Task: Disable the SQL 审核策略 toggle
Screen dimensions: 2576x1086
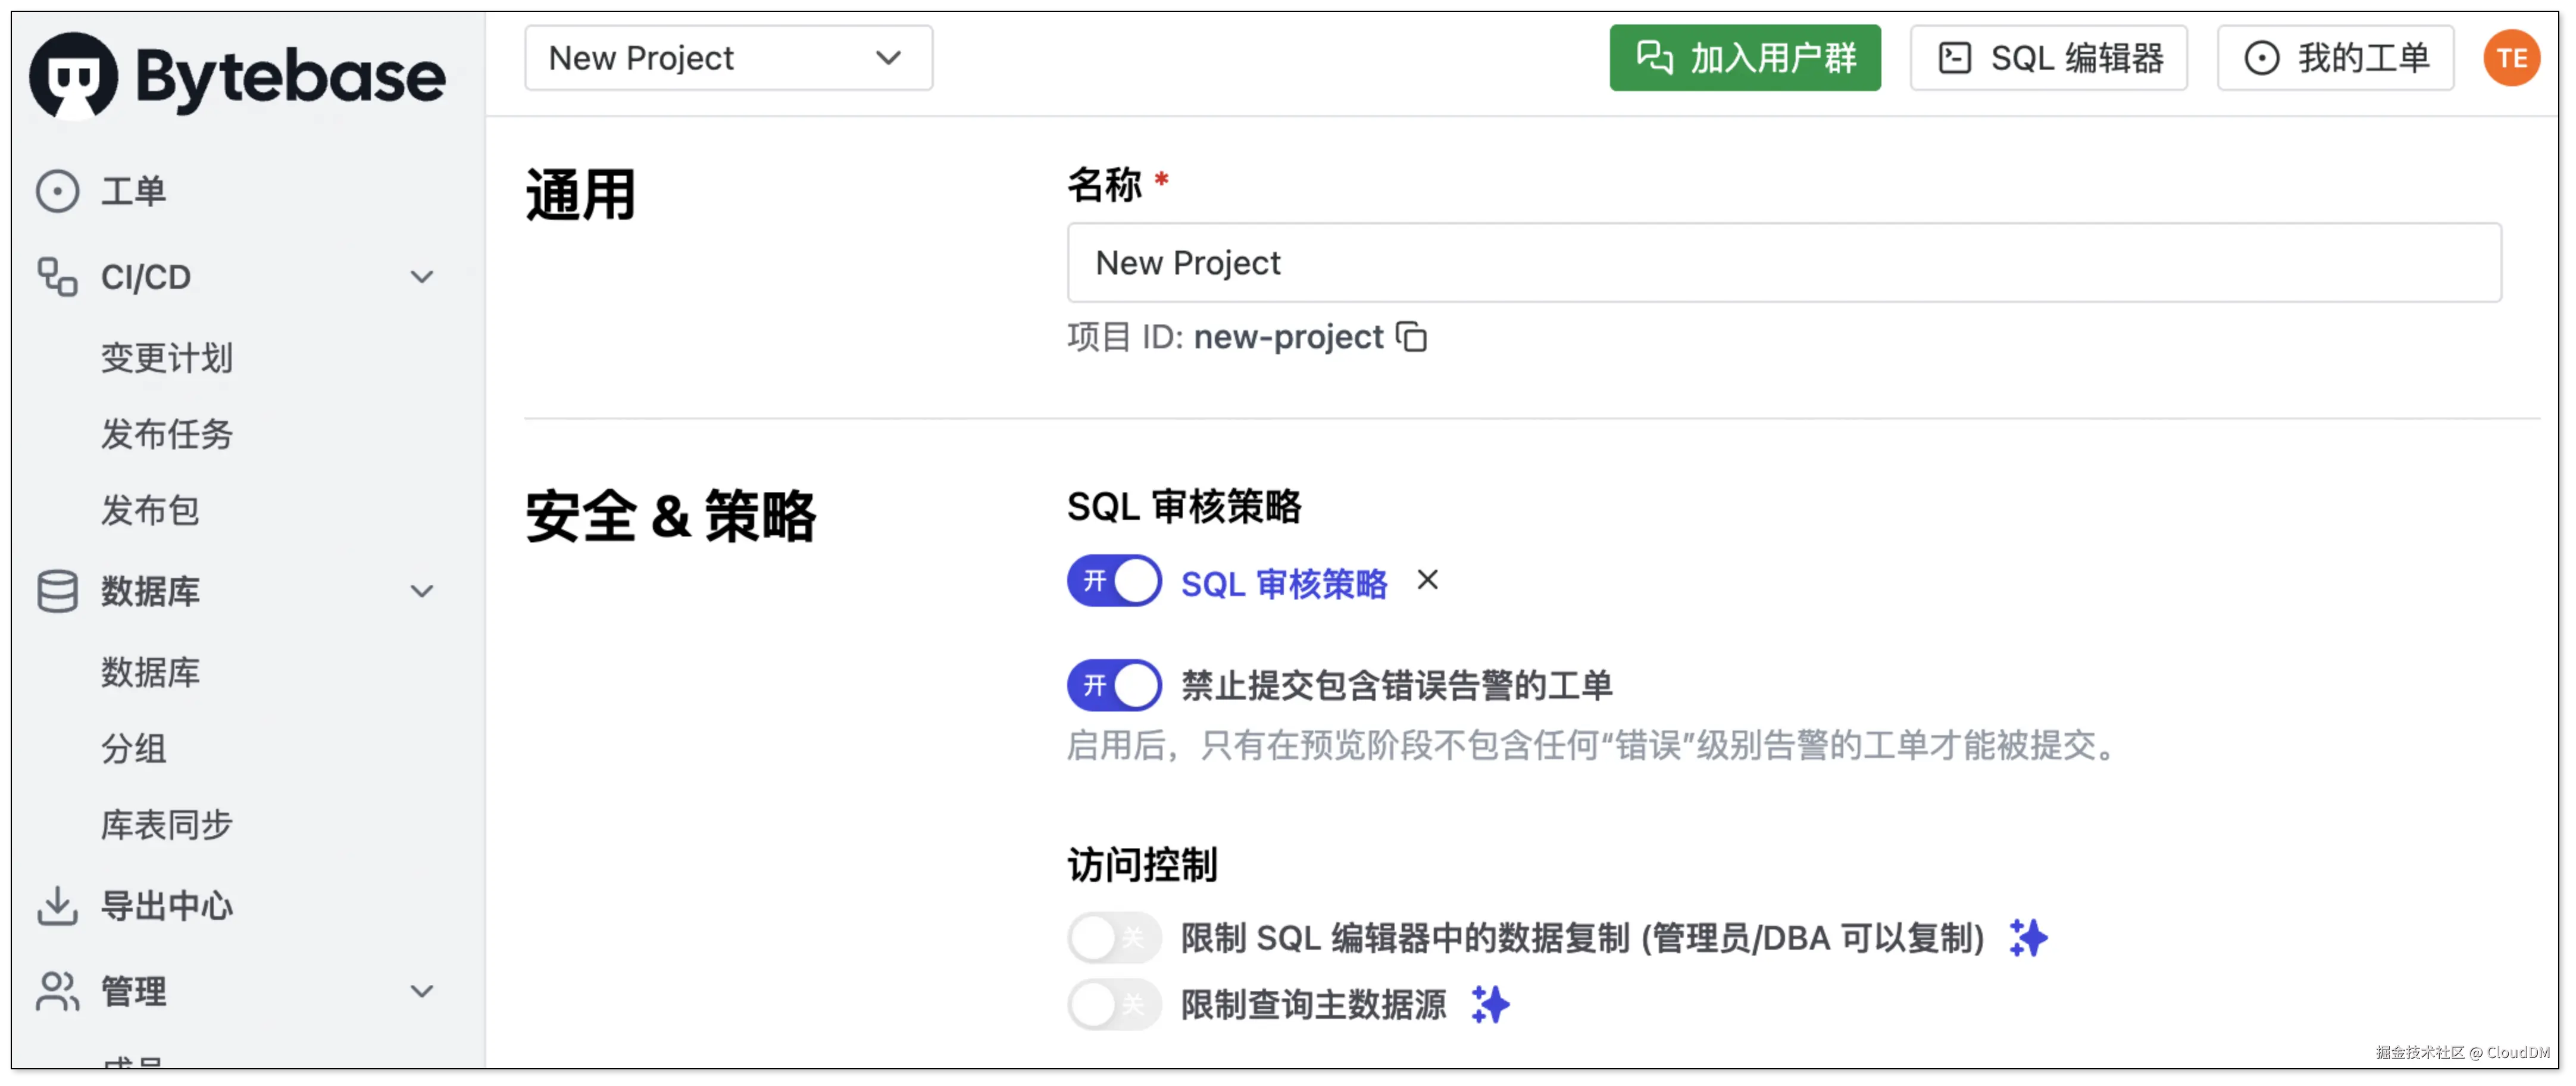Action: 1114,581
